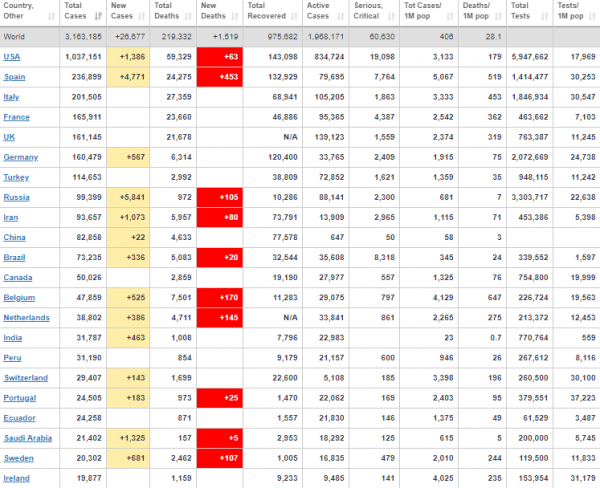This screenshot has height=488, width=600.
Task: Click the Switzerland country link
Action: coord(26,378)
